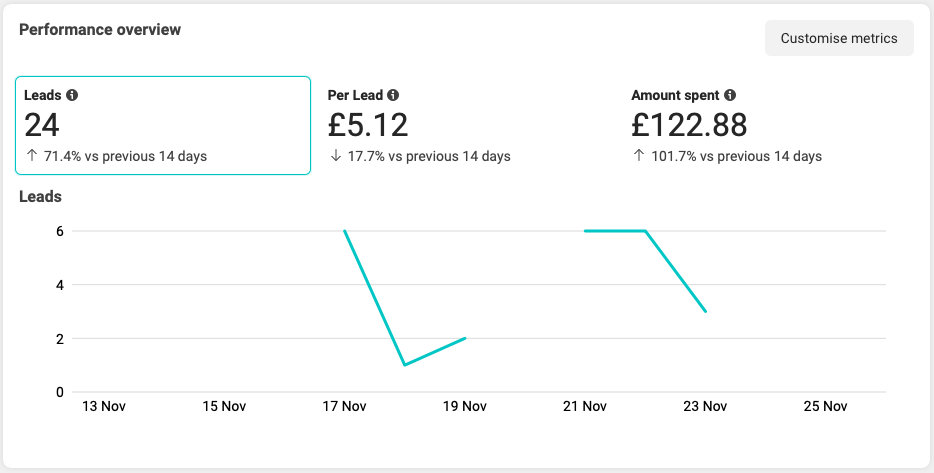Screen dimensions: 934x473
Task: Click the Performance overview heading
Action: (x=100, y=30)
